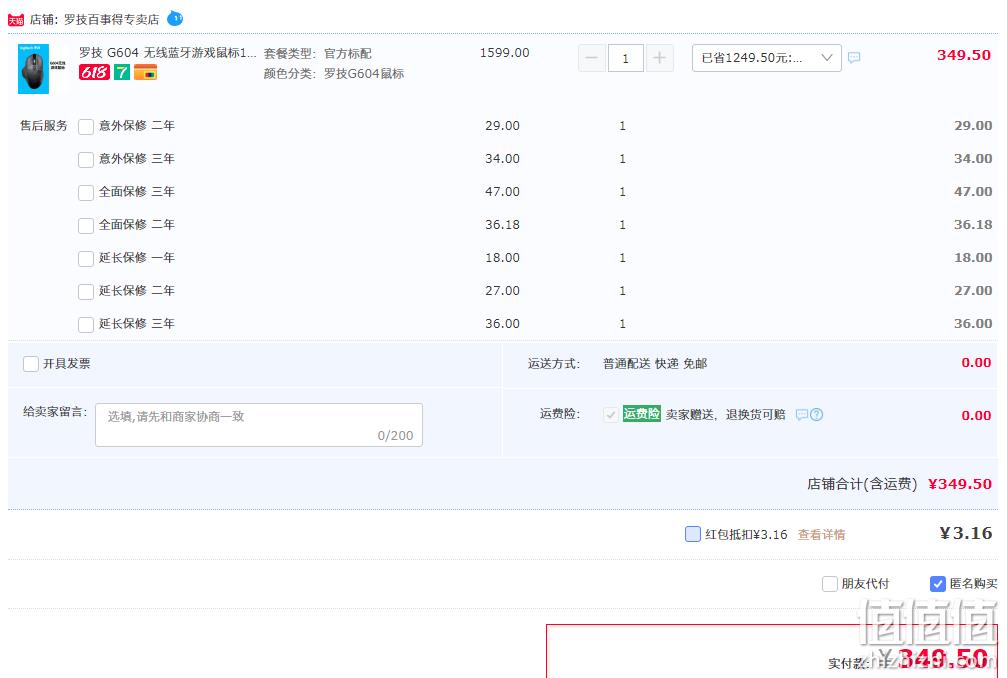1007x678 pixels.
Task: Click the Tmall logo beside the store name
Action: point(15,20)
